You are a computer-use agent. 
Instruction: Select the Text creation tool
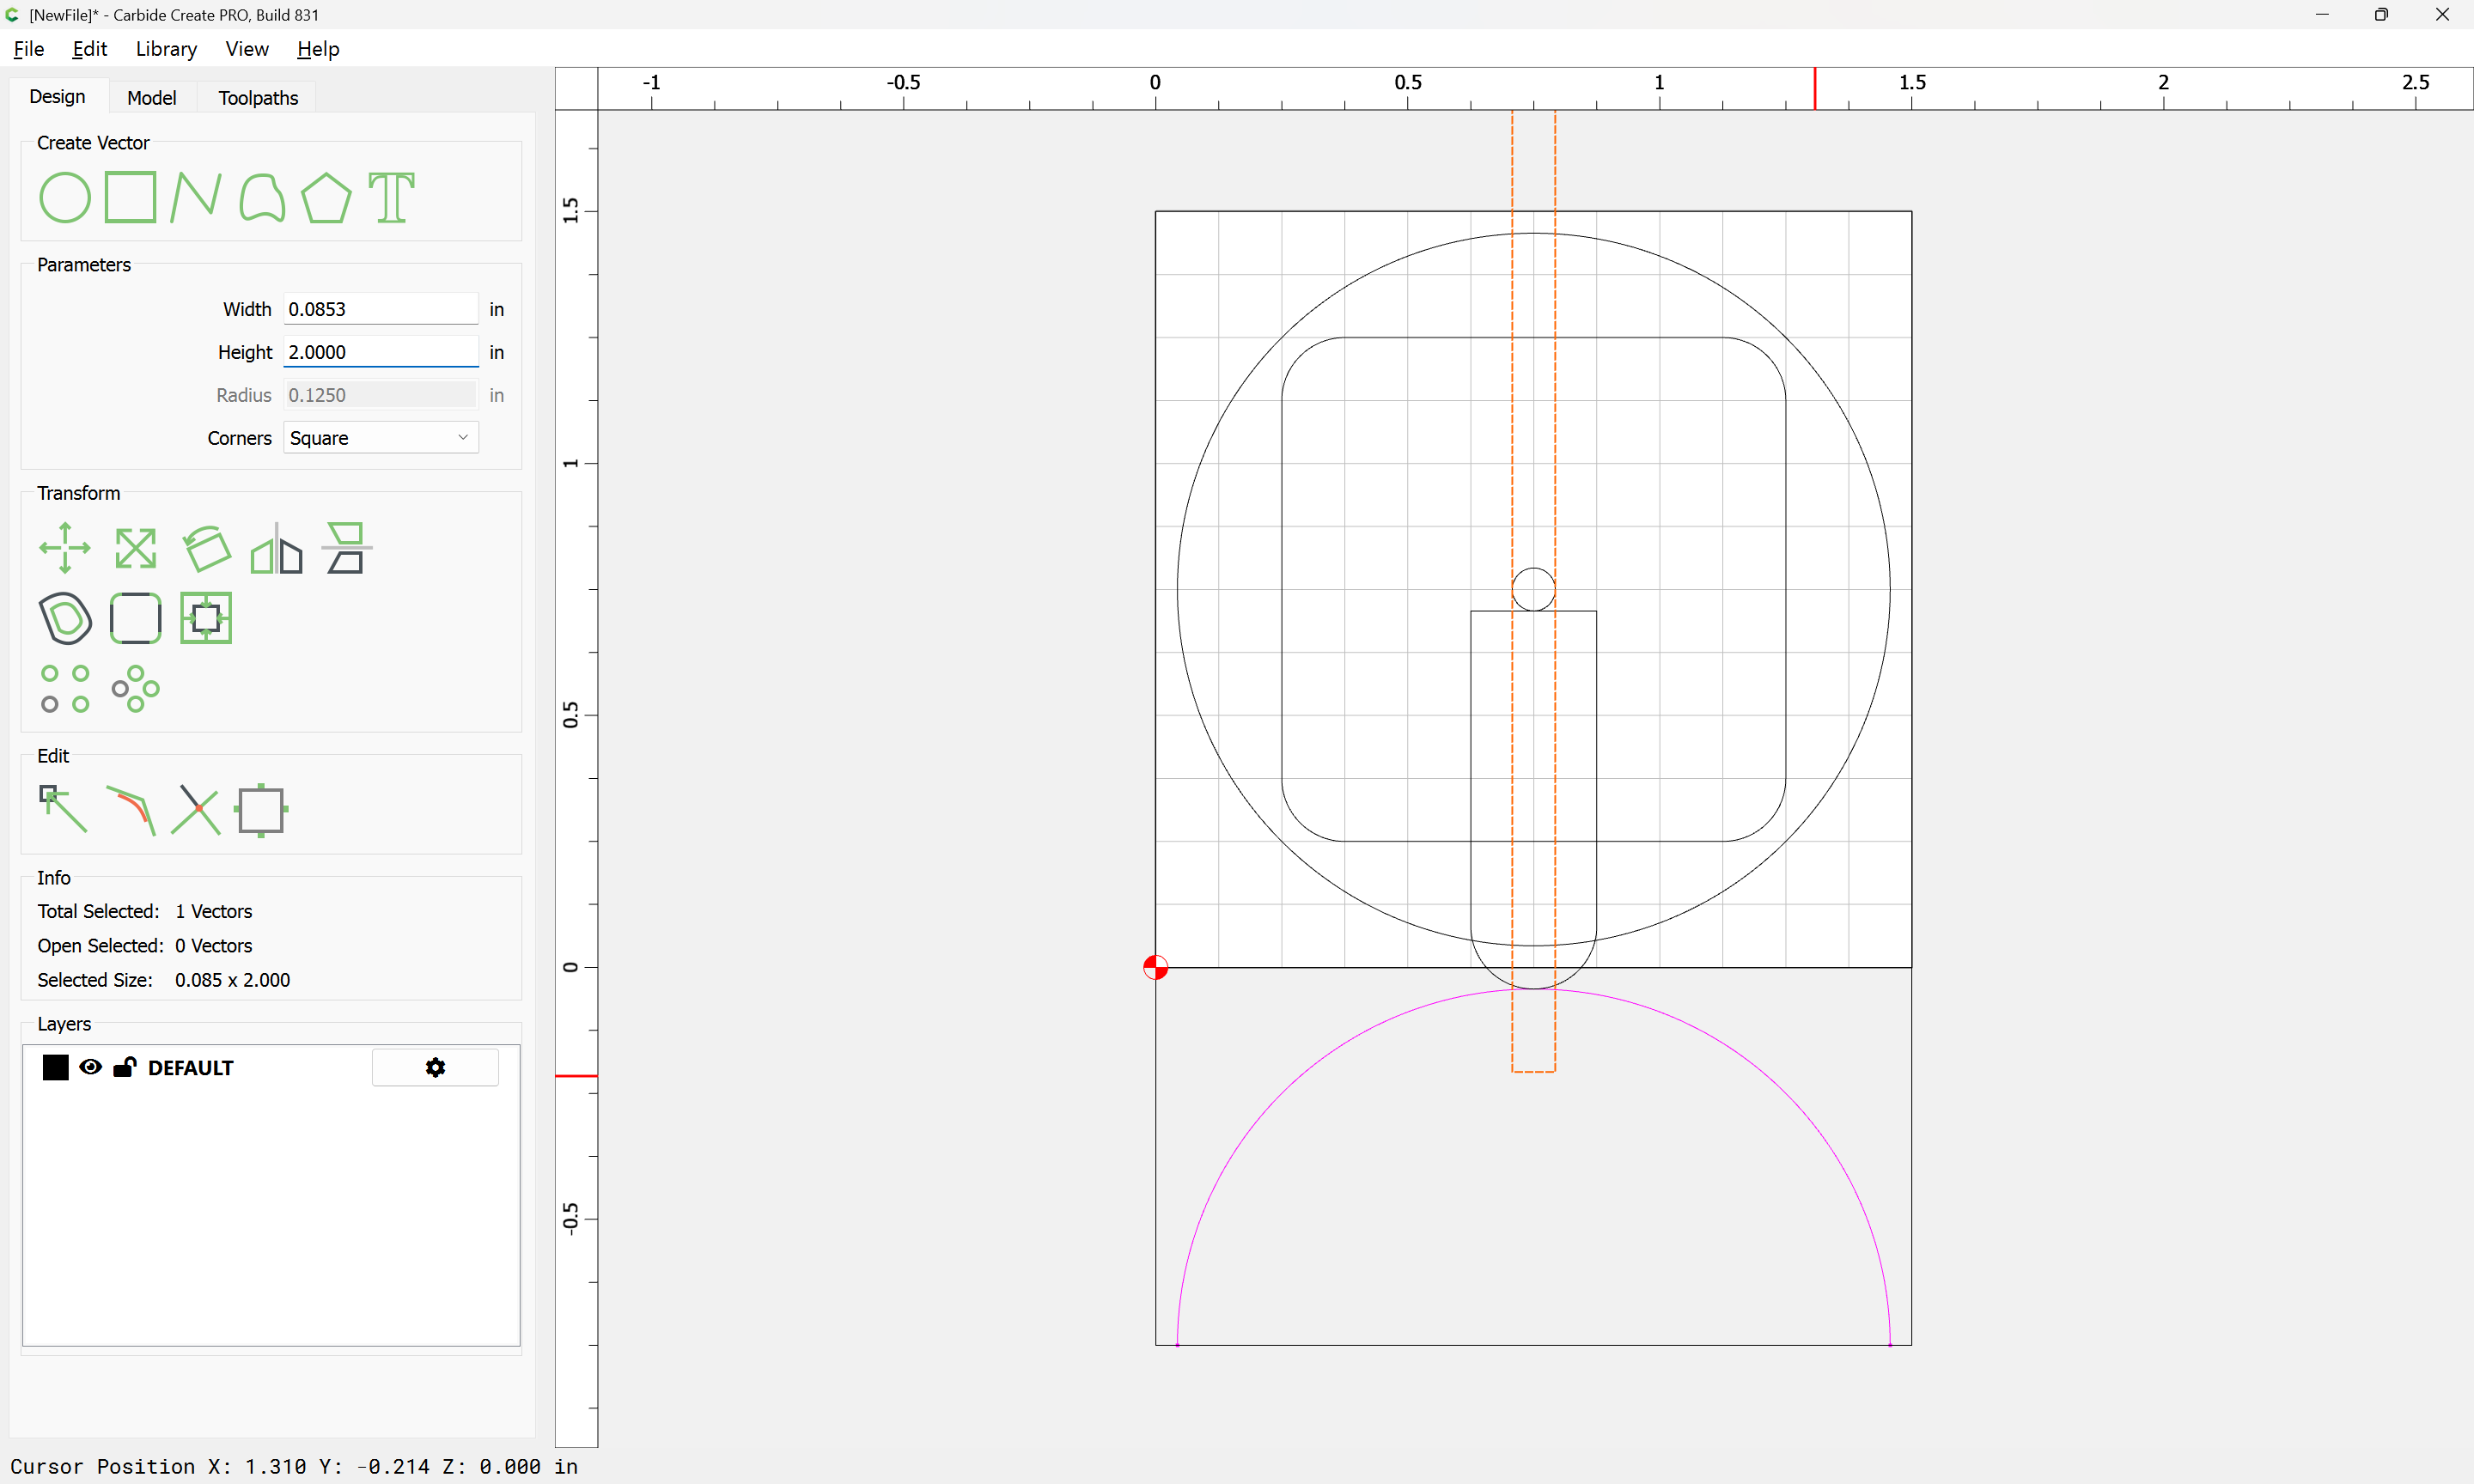391,197
